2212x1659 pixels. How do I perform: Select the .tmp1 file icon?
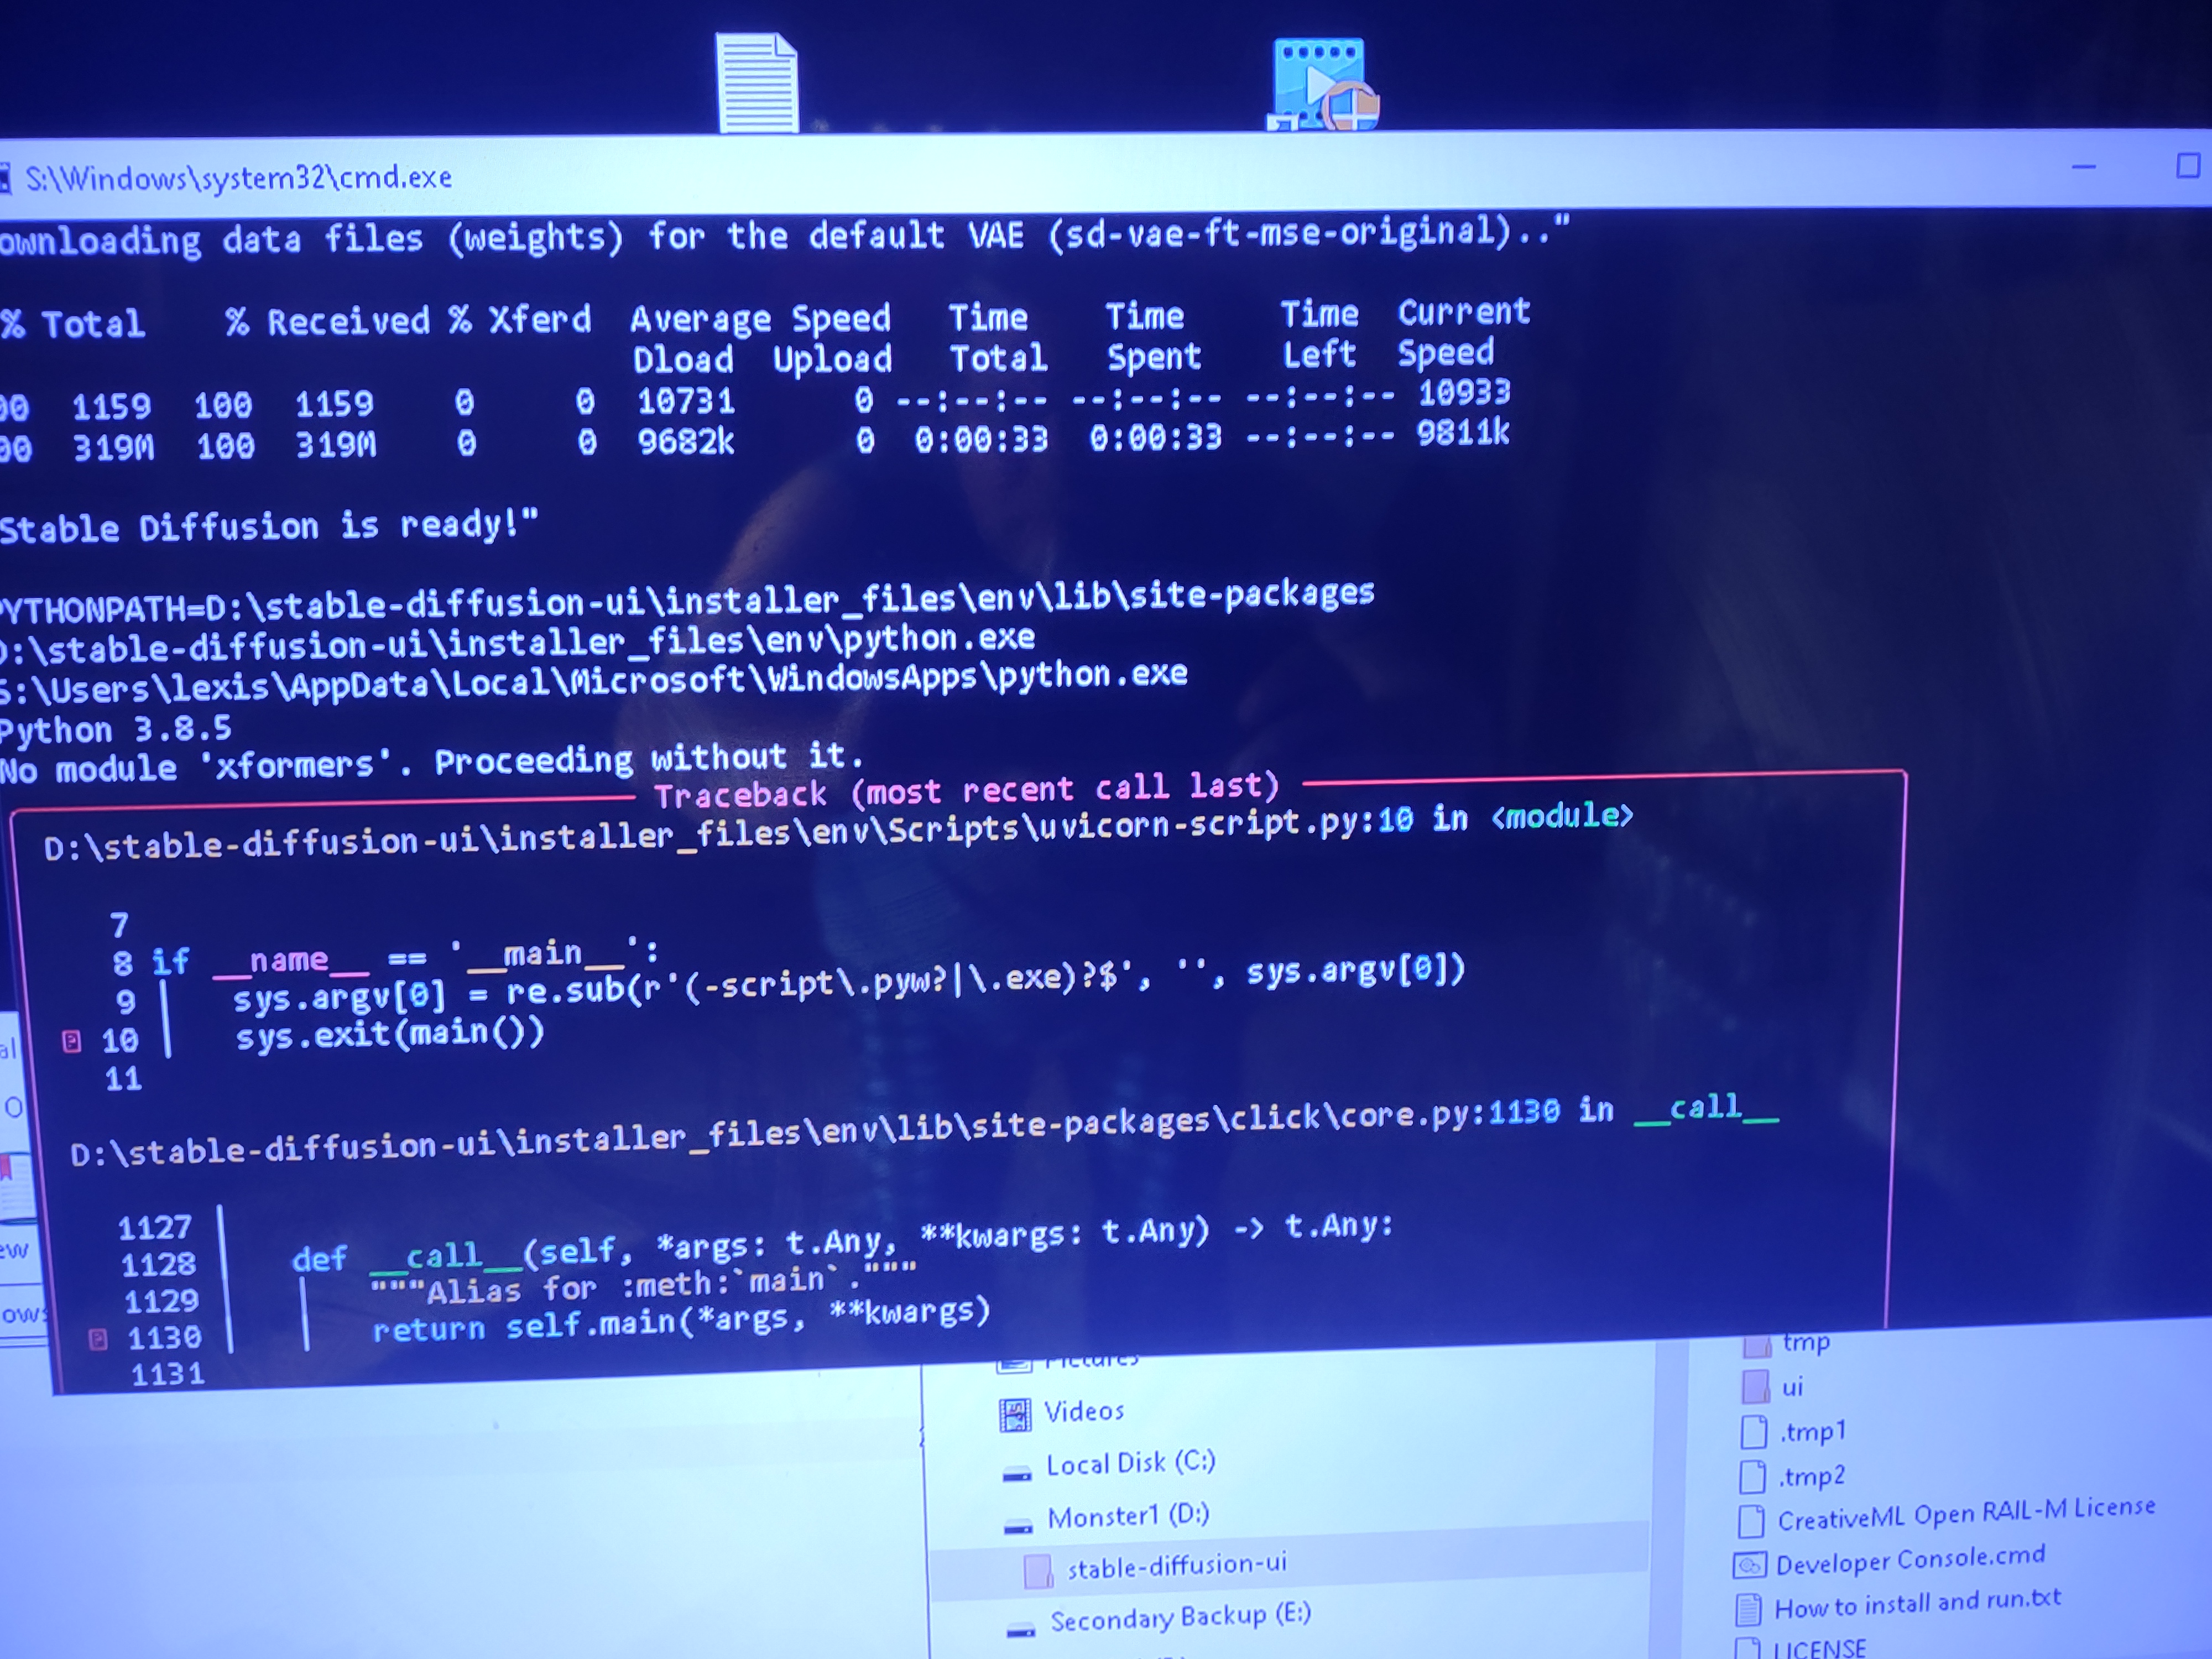click(x=1754, y=1432)
